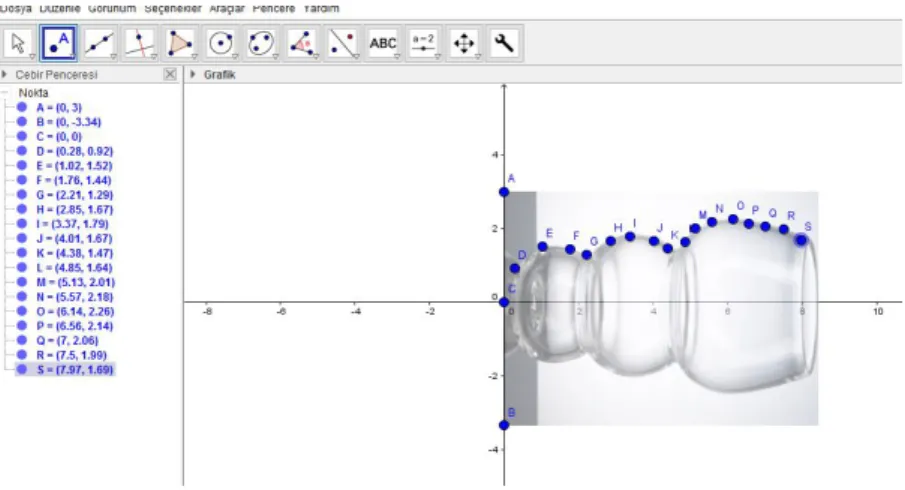This screenshot has width=905, height=490.
Task: Click point C at the origin
Action: coord(504,302)
